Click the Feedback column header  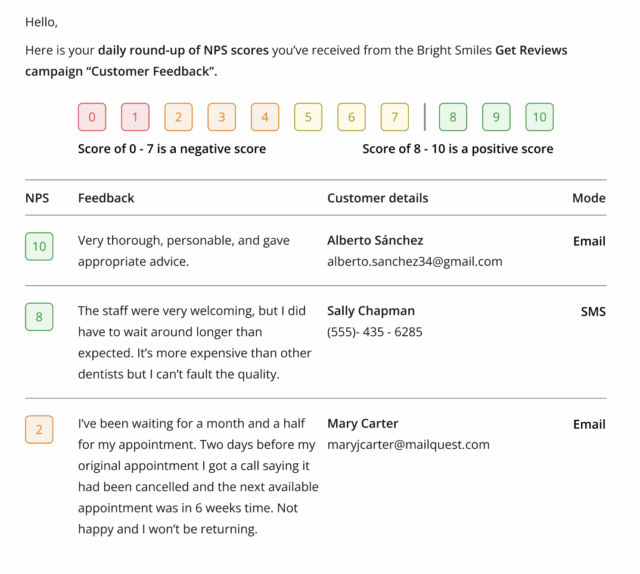click(x=106, y=198)
